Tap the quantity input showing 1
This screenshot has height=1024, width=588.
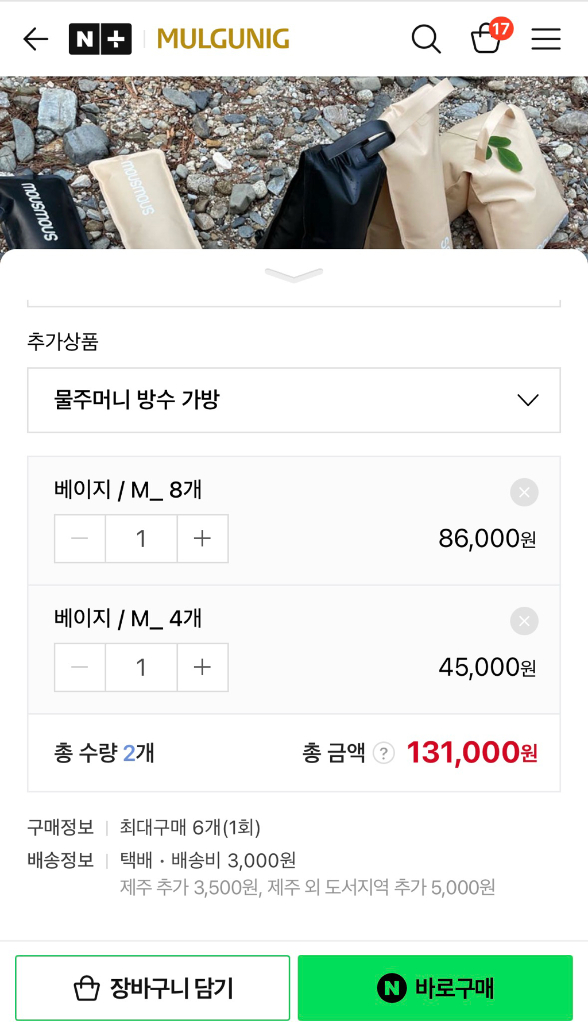pyautogui.click(x=141, y=538)
